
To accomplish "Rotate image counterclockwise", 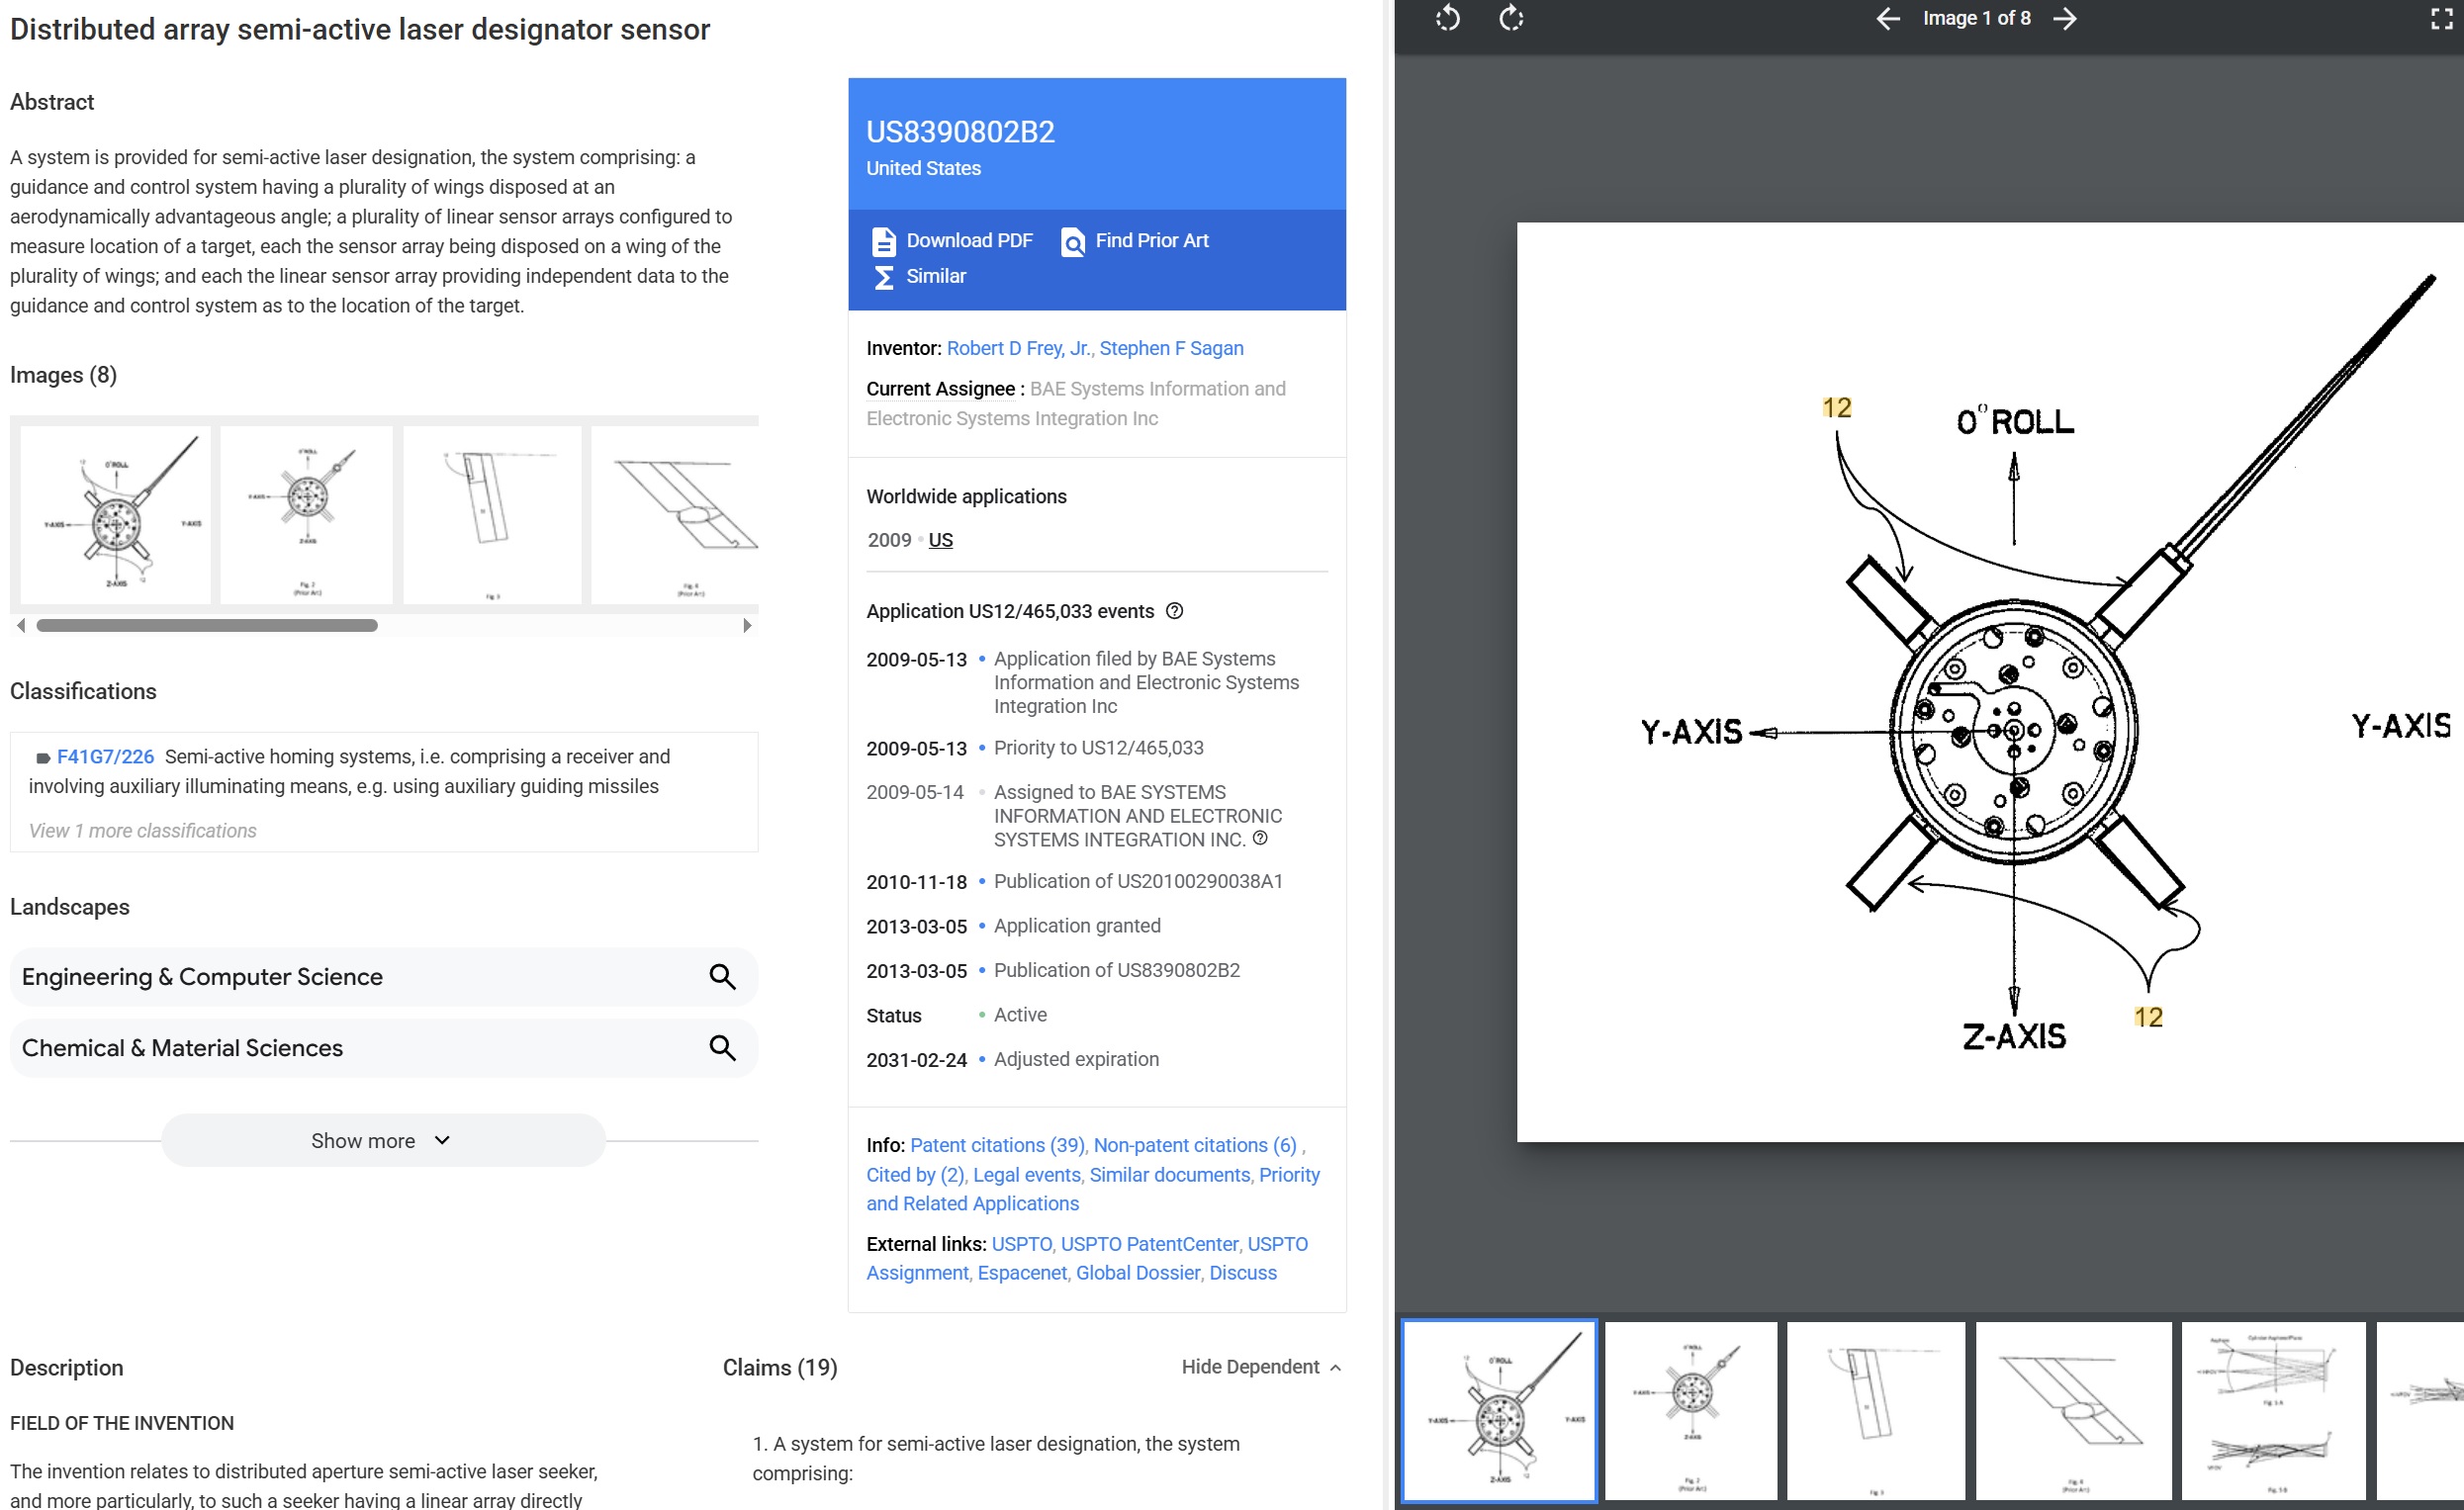I will (1447, 18).
